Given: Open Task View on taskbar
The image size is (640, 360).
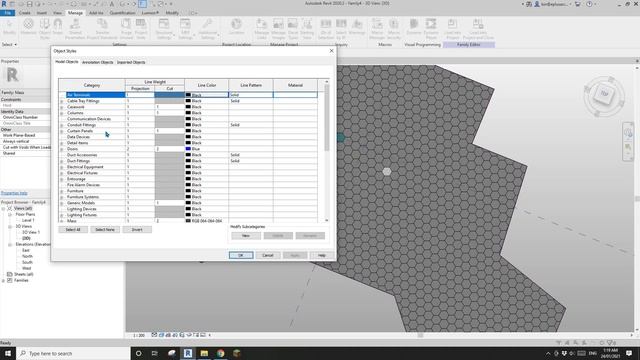Looking at the screenshot, I should 155,353.
